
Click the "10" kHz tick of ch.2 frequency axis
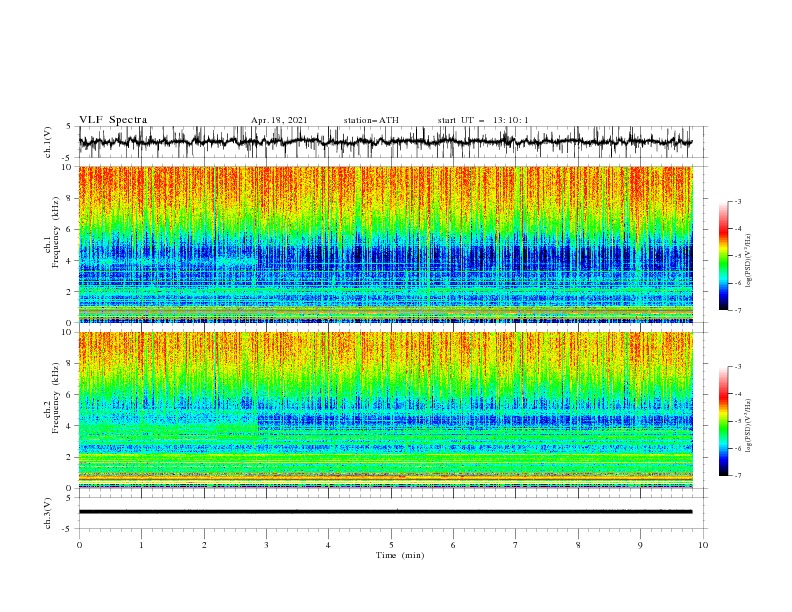[68, 332]
